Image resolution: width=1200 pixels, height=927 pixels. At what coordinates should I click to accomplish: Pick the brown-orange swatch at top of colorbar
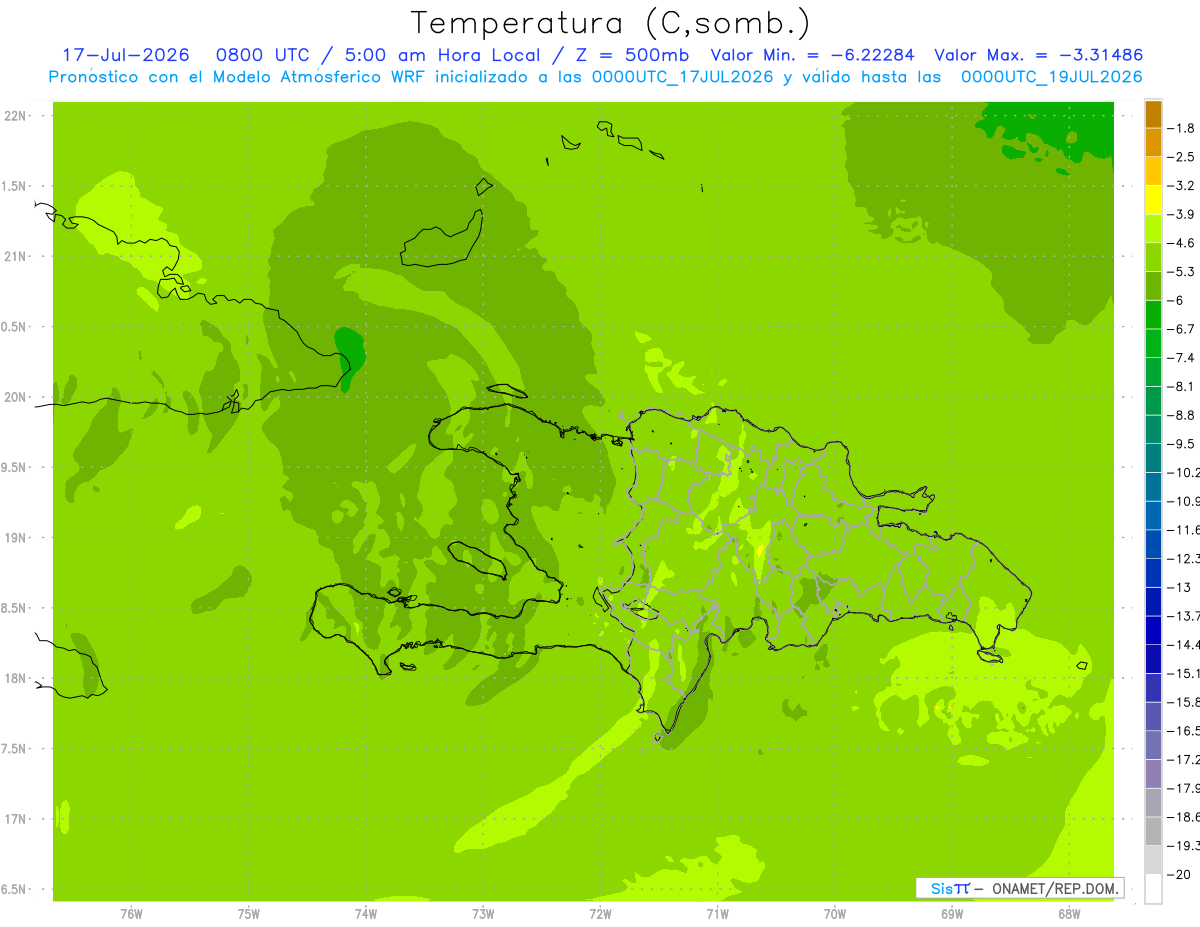coord(1153,114)
